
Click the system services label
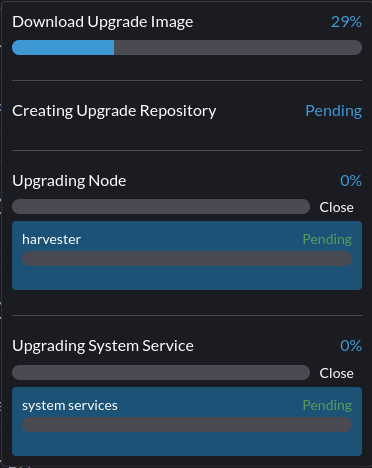(x=70, y=405)
